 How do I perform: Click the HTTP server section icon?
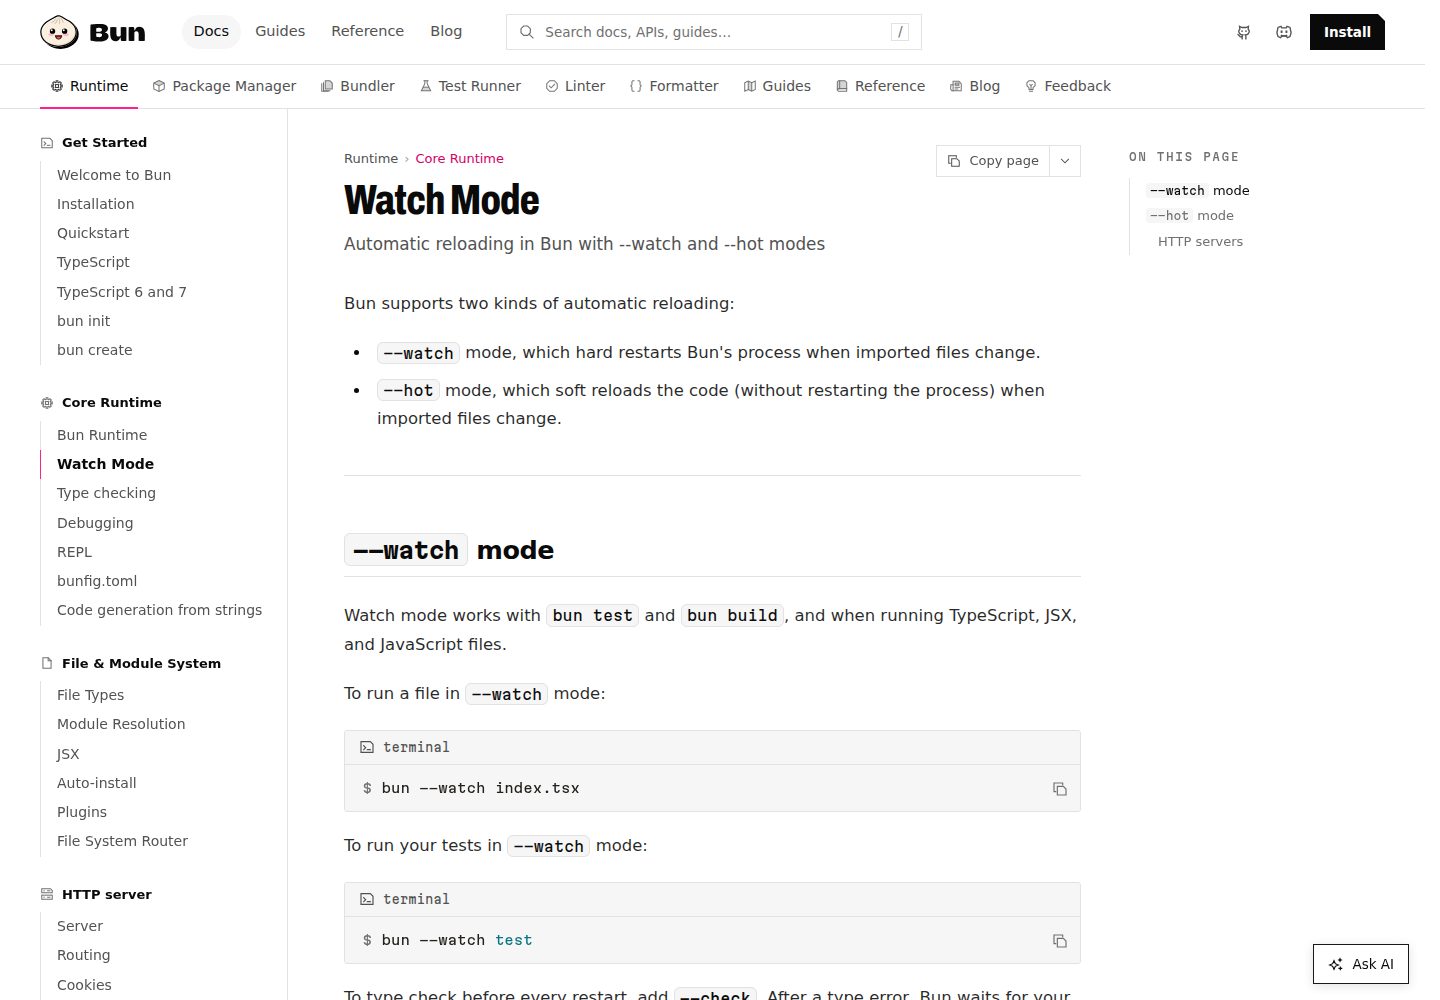pyautogui.click(x=47, y=895)
